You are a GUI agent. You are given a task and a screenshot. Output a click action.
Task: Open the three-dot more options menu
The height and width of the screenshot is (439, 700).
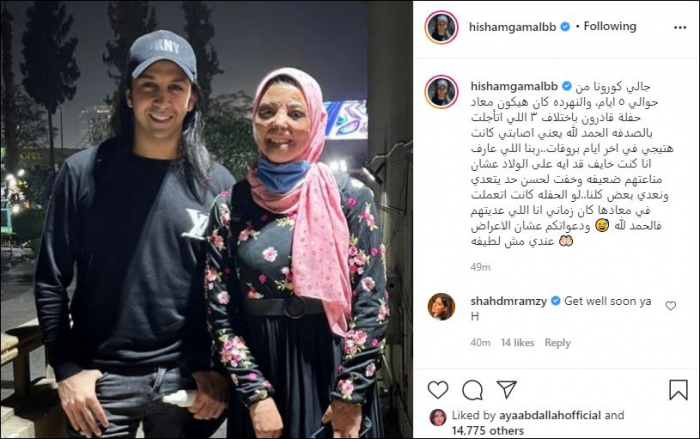click(x=680, y=28)
